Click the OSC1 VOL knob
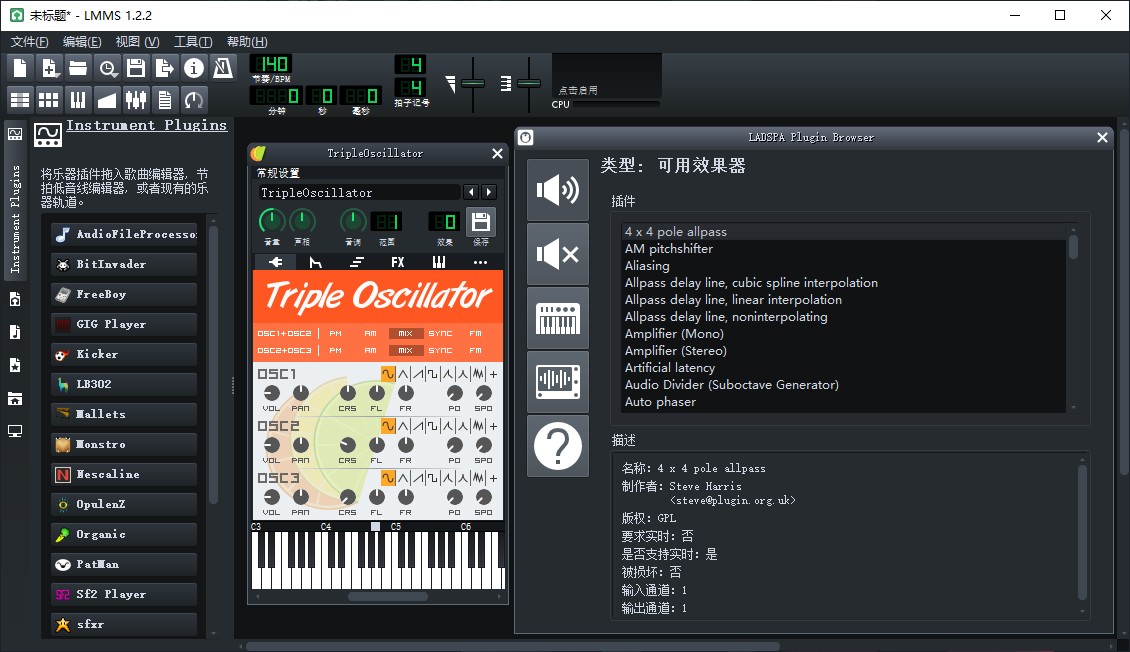The image size is (1130, 652). pyautogui.click(x=272, y=393)
